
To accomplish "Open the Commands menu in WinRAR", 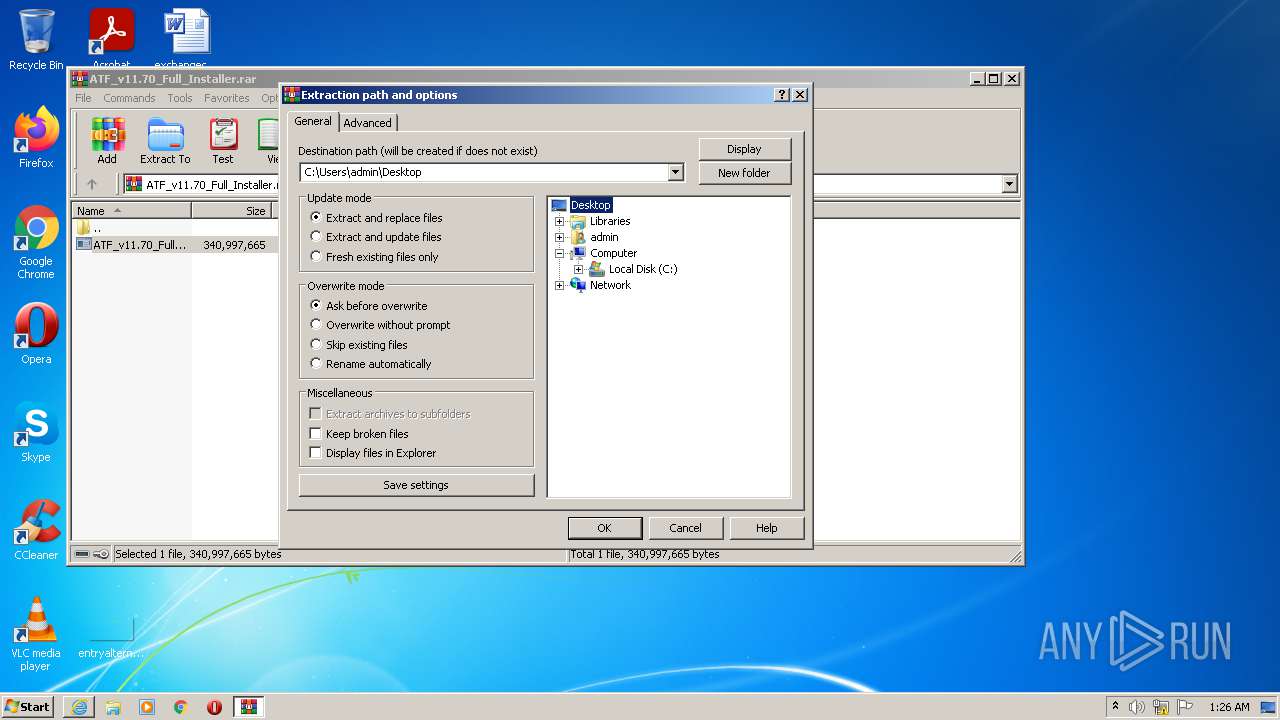I will (x=129, y=98).
